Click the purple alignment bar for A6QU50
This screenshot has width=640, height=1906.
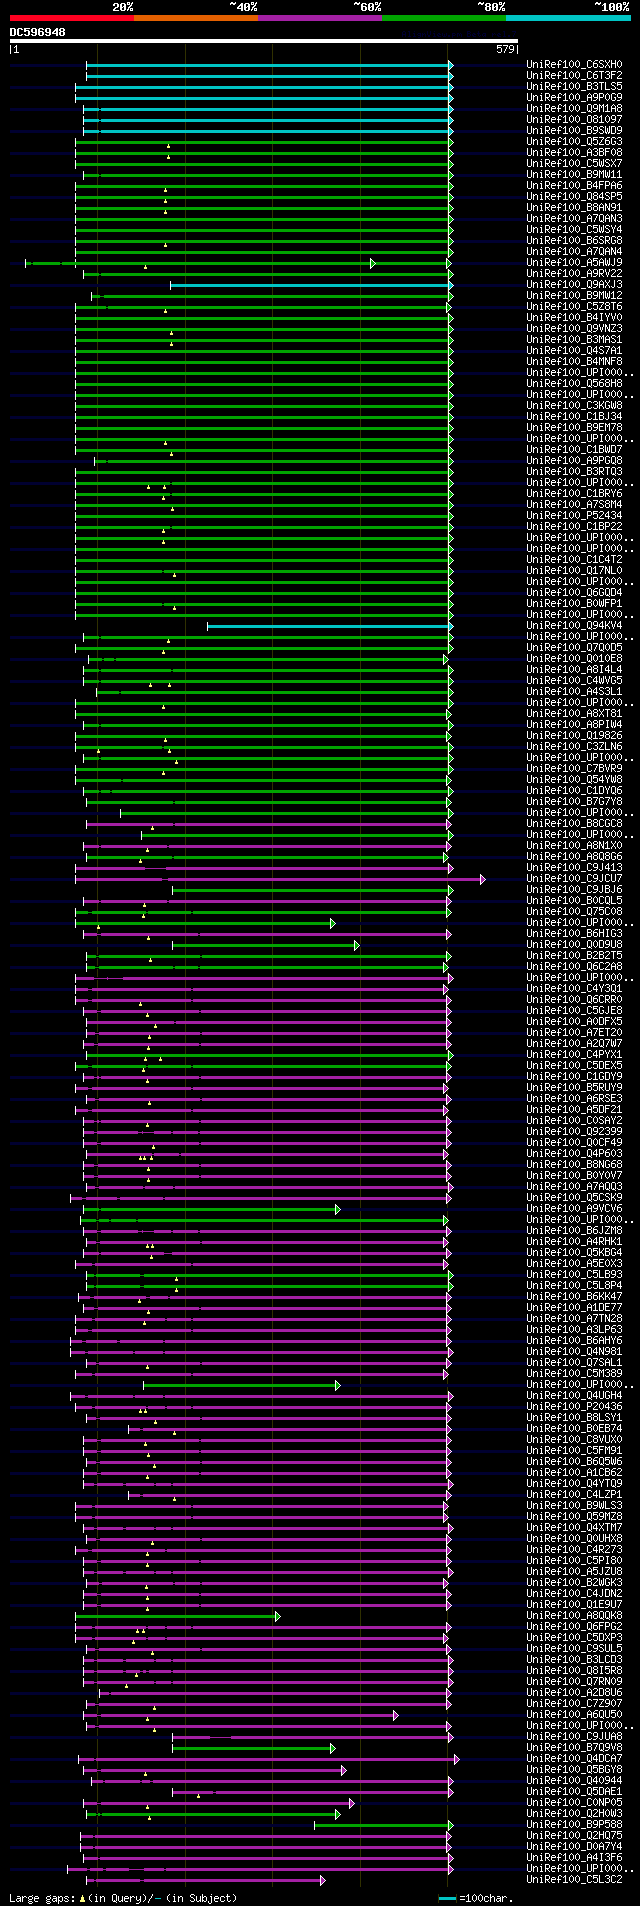(240, 1715)
